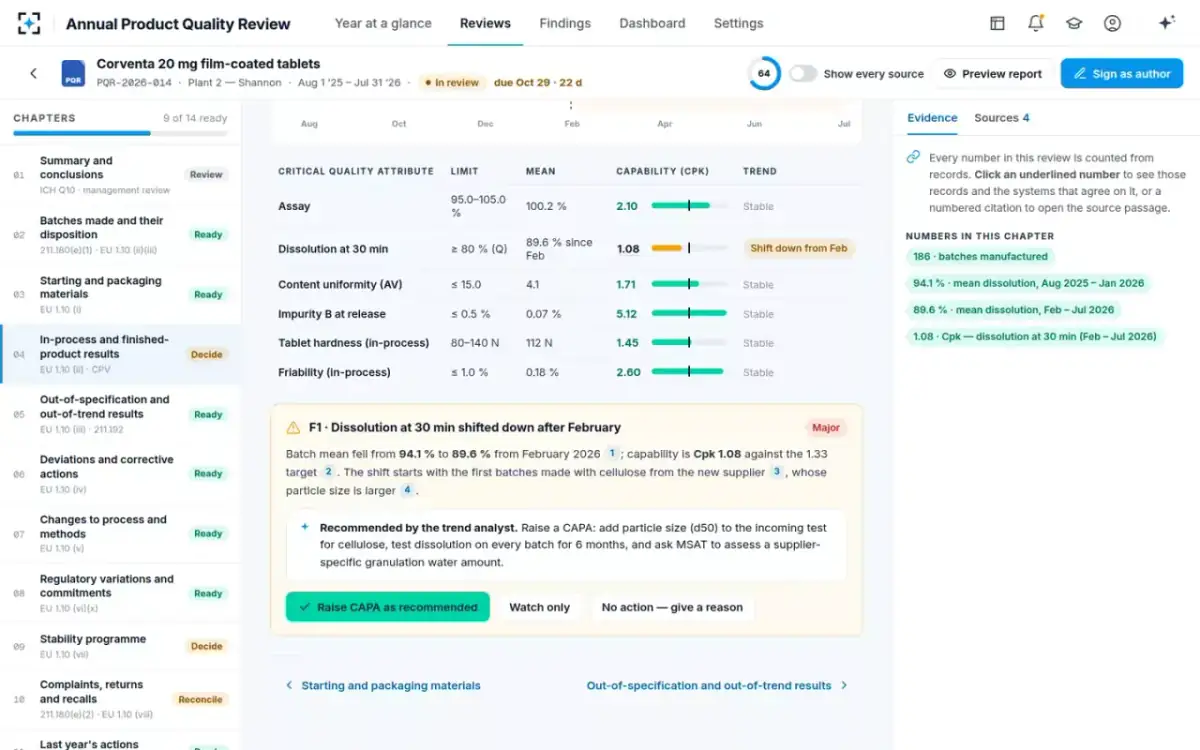This screenshot has height=750, width=1200.
Task: Click 186 batches manufactured chip
Action: point(980,256)
